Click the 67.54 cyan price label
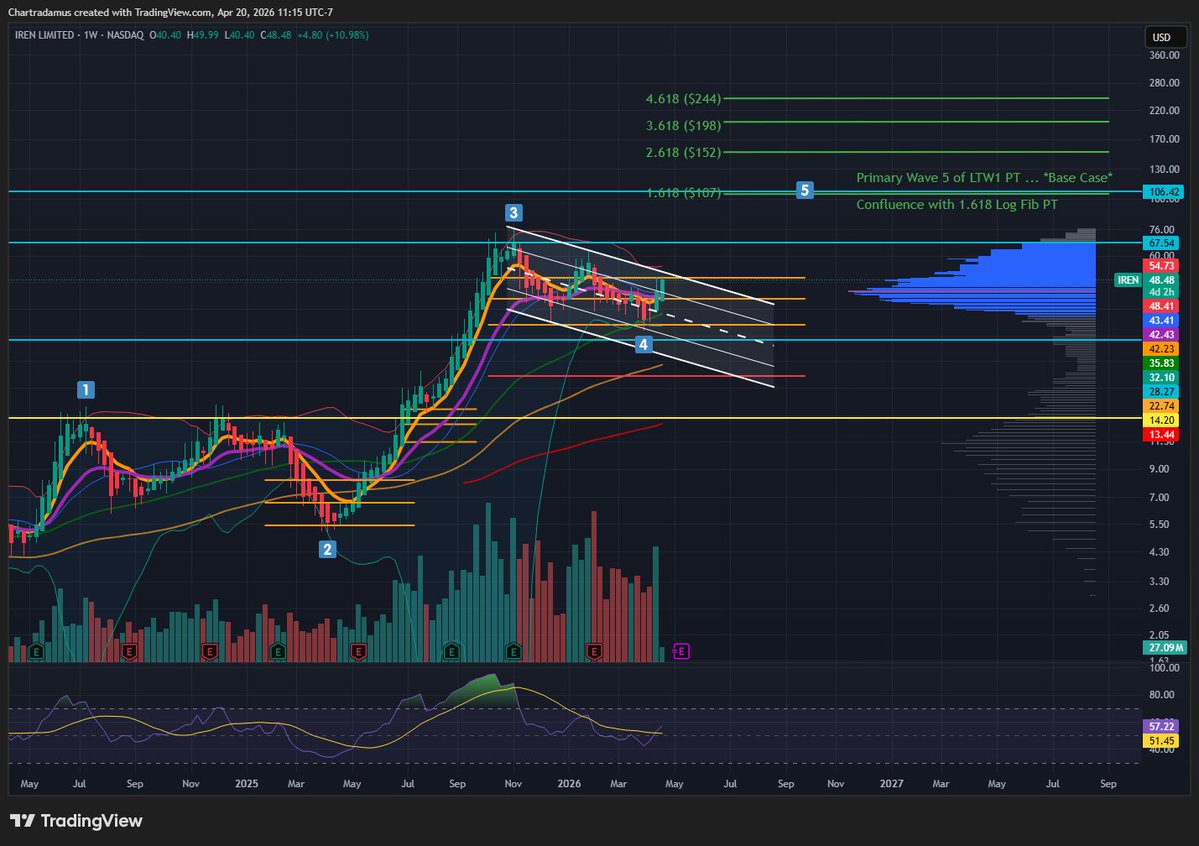The image size is (1199, 846). click(x=1162, y=243)
